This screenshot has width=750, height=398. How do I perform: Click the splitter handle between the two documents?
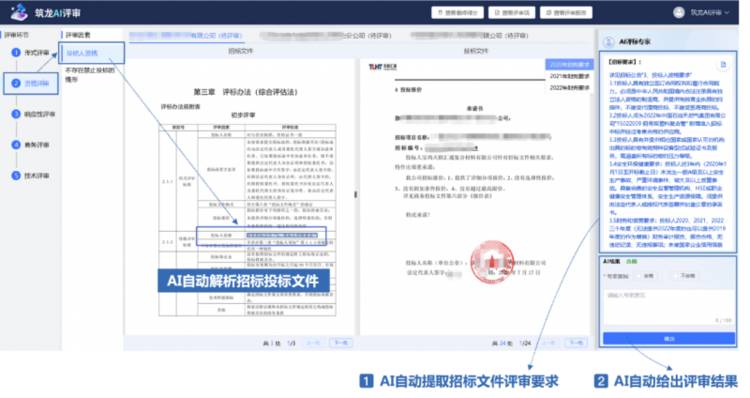[x=355, y=194]
